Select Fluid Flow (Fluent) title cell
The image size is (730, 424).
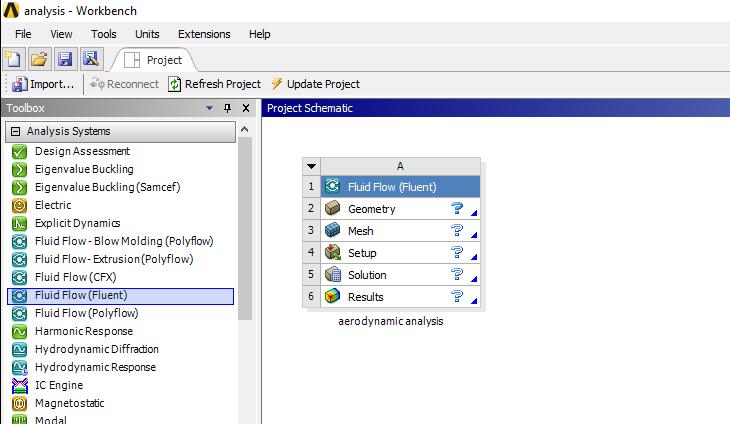pyautogui.click(x=400, y=187)
